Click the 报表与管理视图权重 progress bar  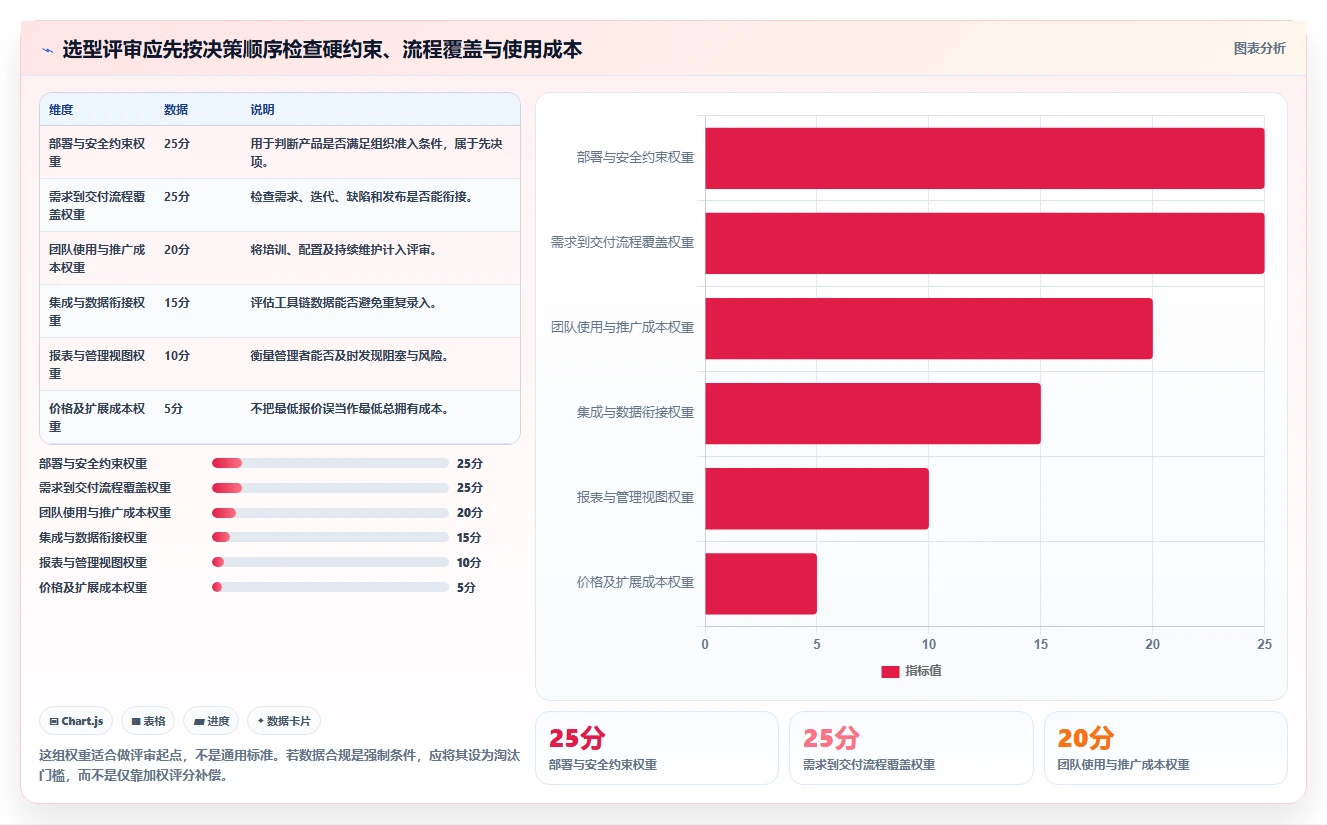coord(330,562)
